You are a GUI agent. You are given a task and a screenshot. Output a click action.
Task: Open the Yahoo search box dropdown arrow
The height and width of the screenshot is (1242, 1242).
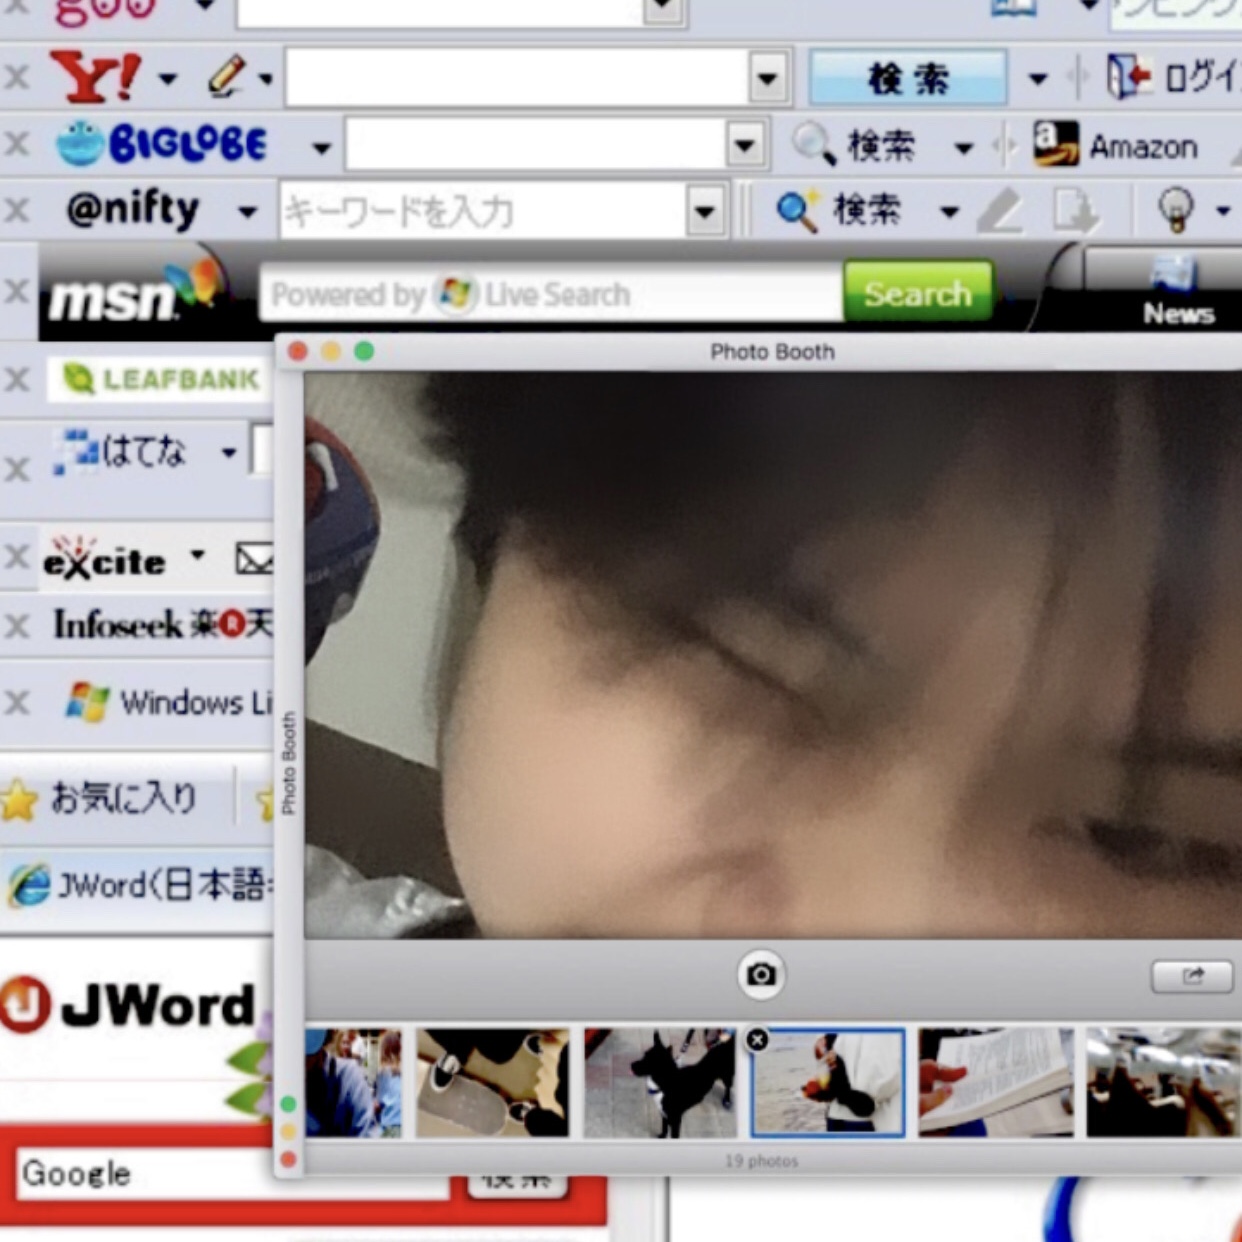click(767, 77)
